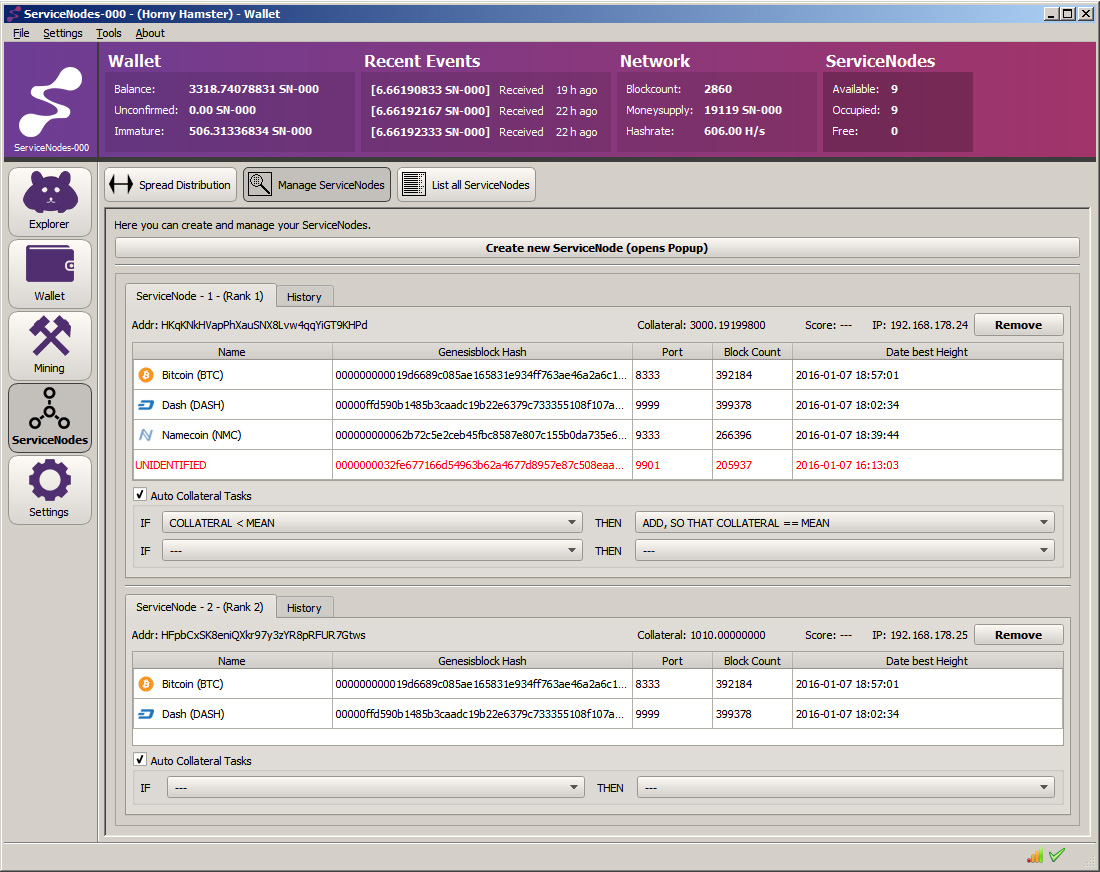Click the HFpbCxSK8eniQXkr97y3zYR8pRFUR7Gtws address
1100x872 pixels.
click(264, 635)
